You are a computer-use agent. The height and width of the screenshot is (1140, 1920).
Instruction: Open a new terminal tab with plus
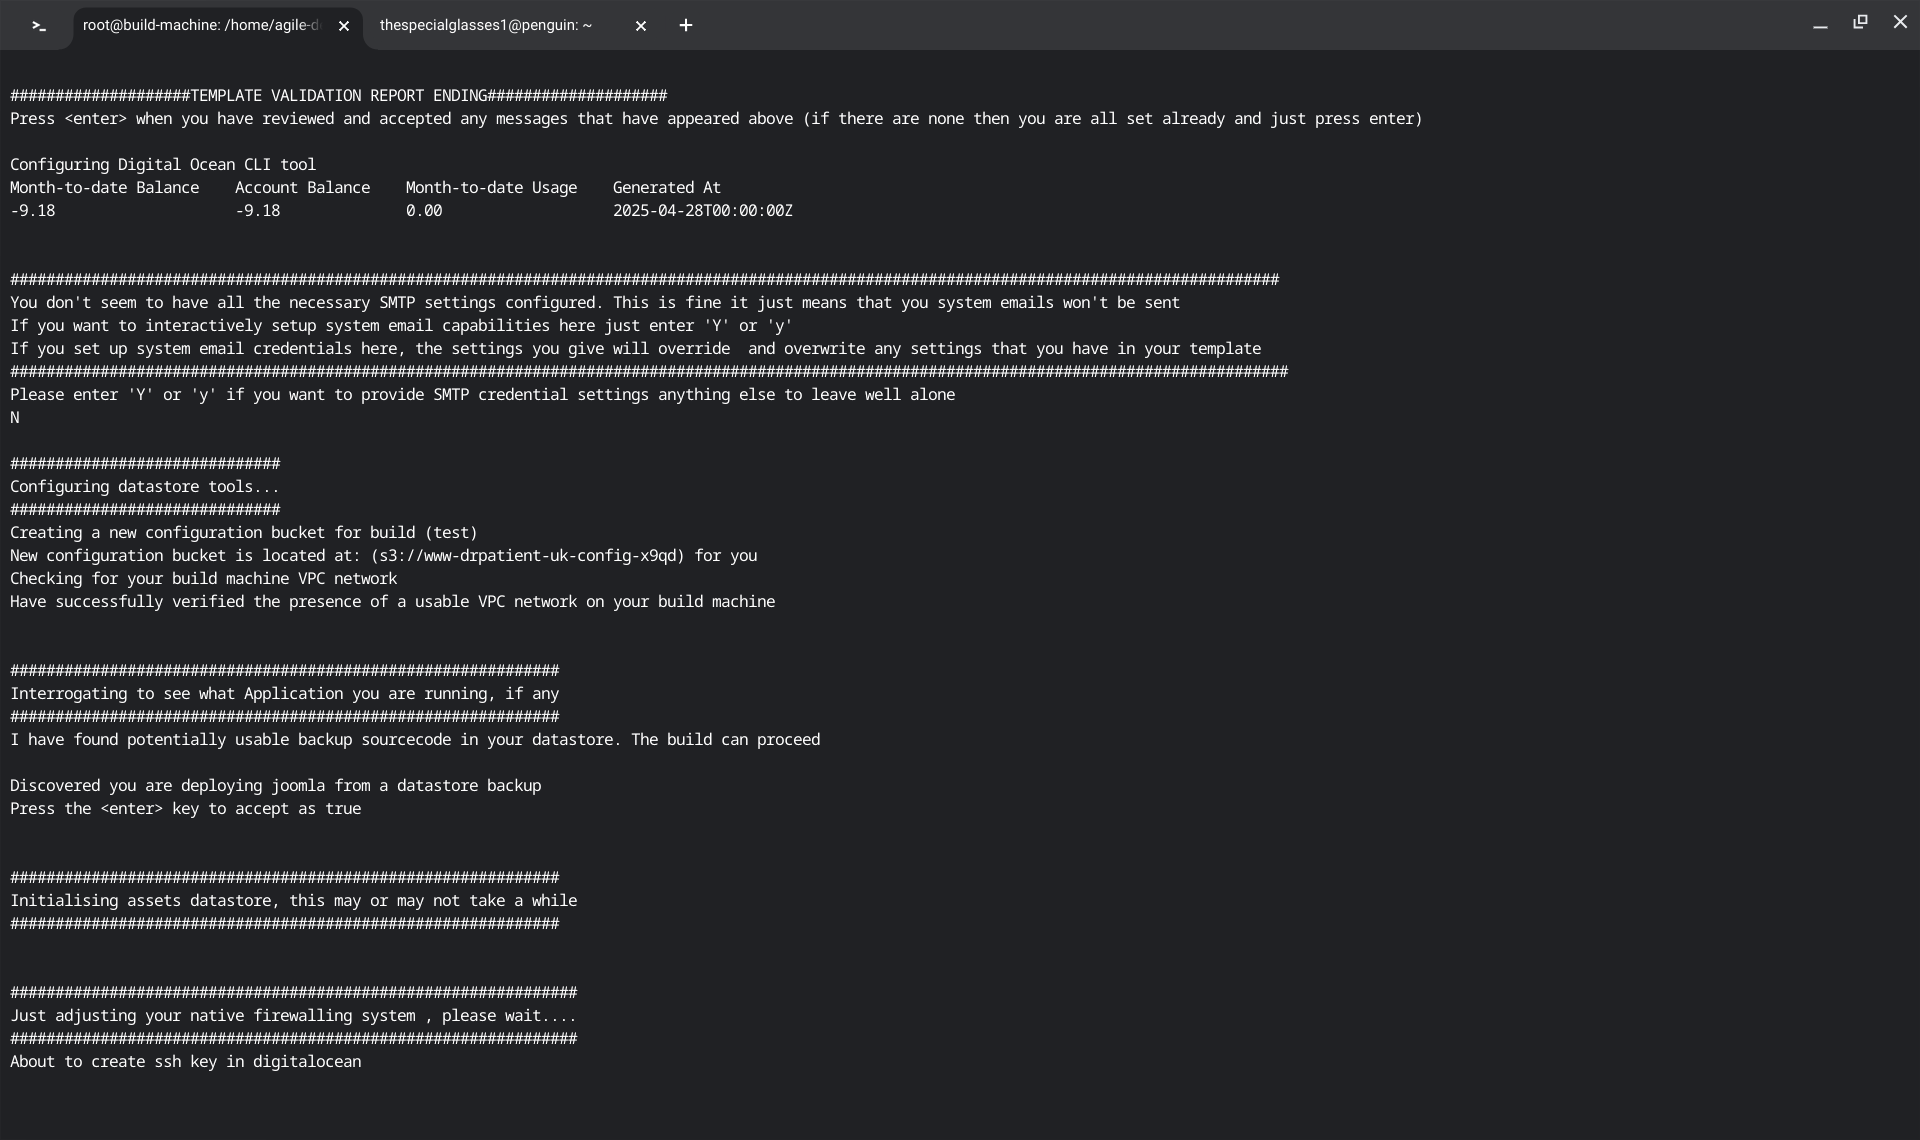(x=686, y=26)
